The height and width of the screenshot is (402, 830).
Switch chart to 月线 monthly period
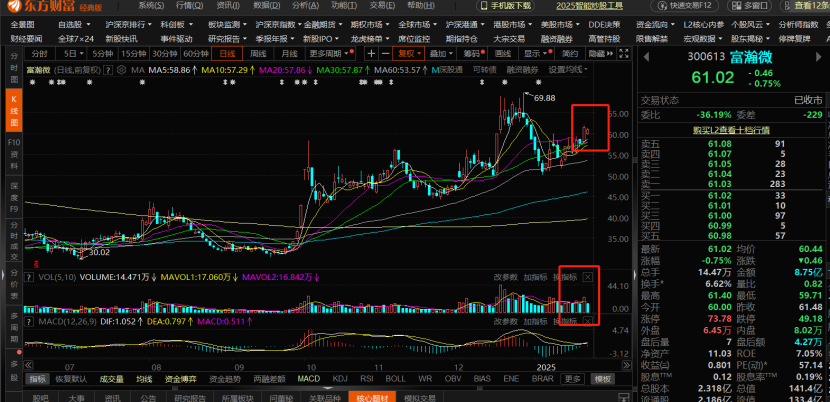pos(289,53)
